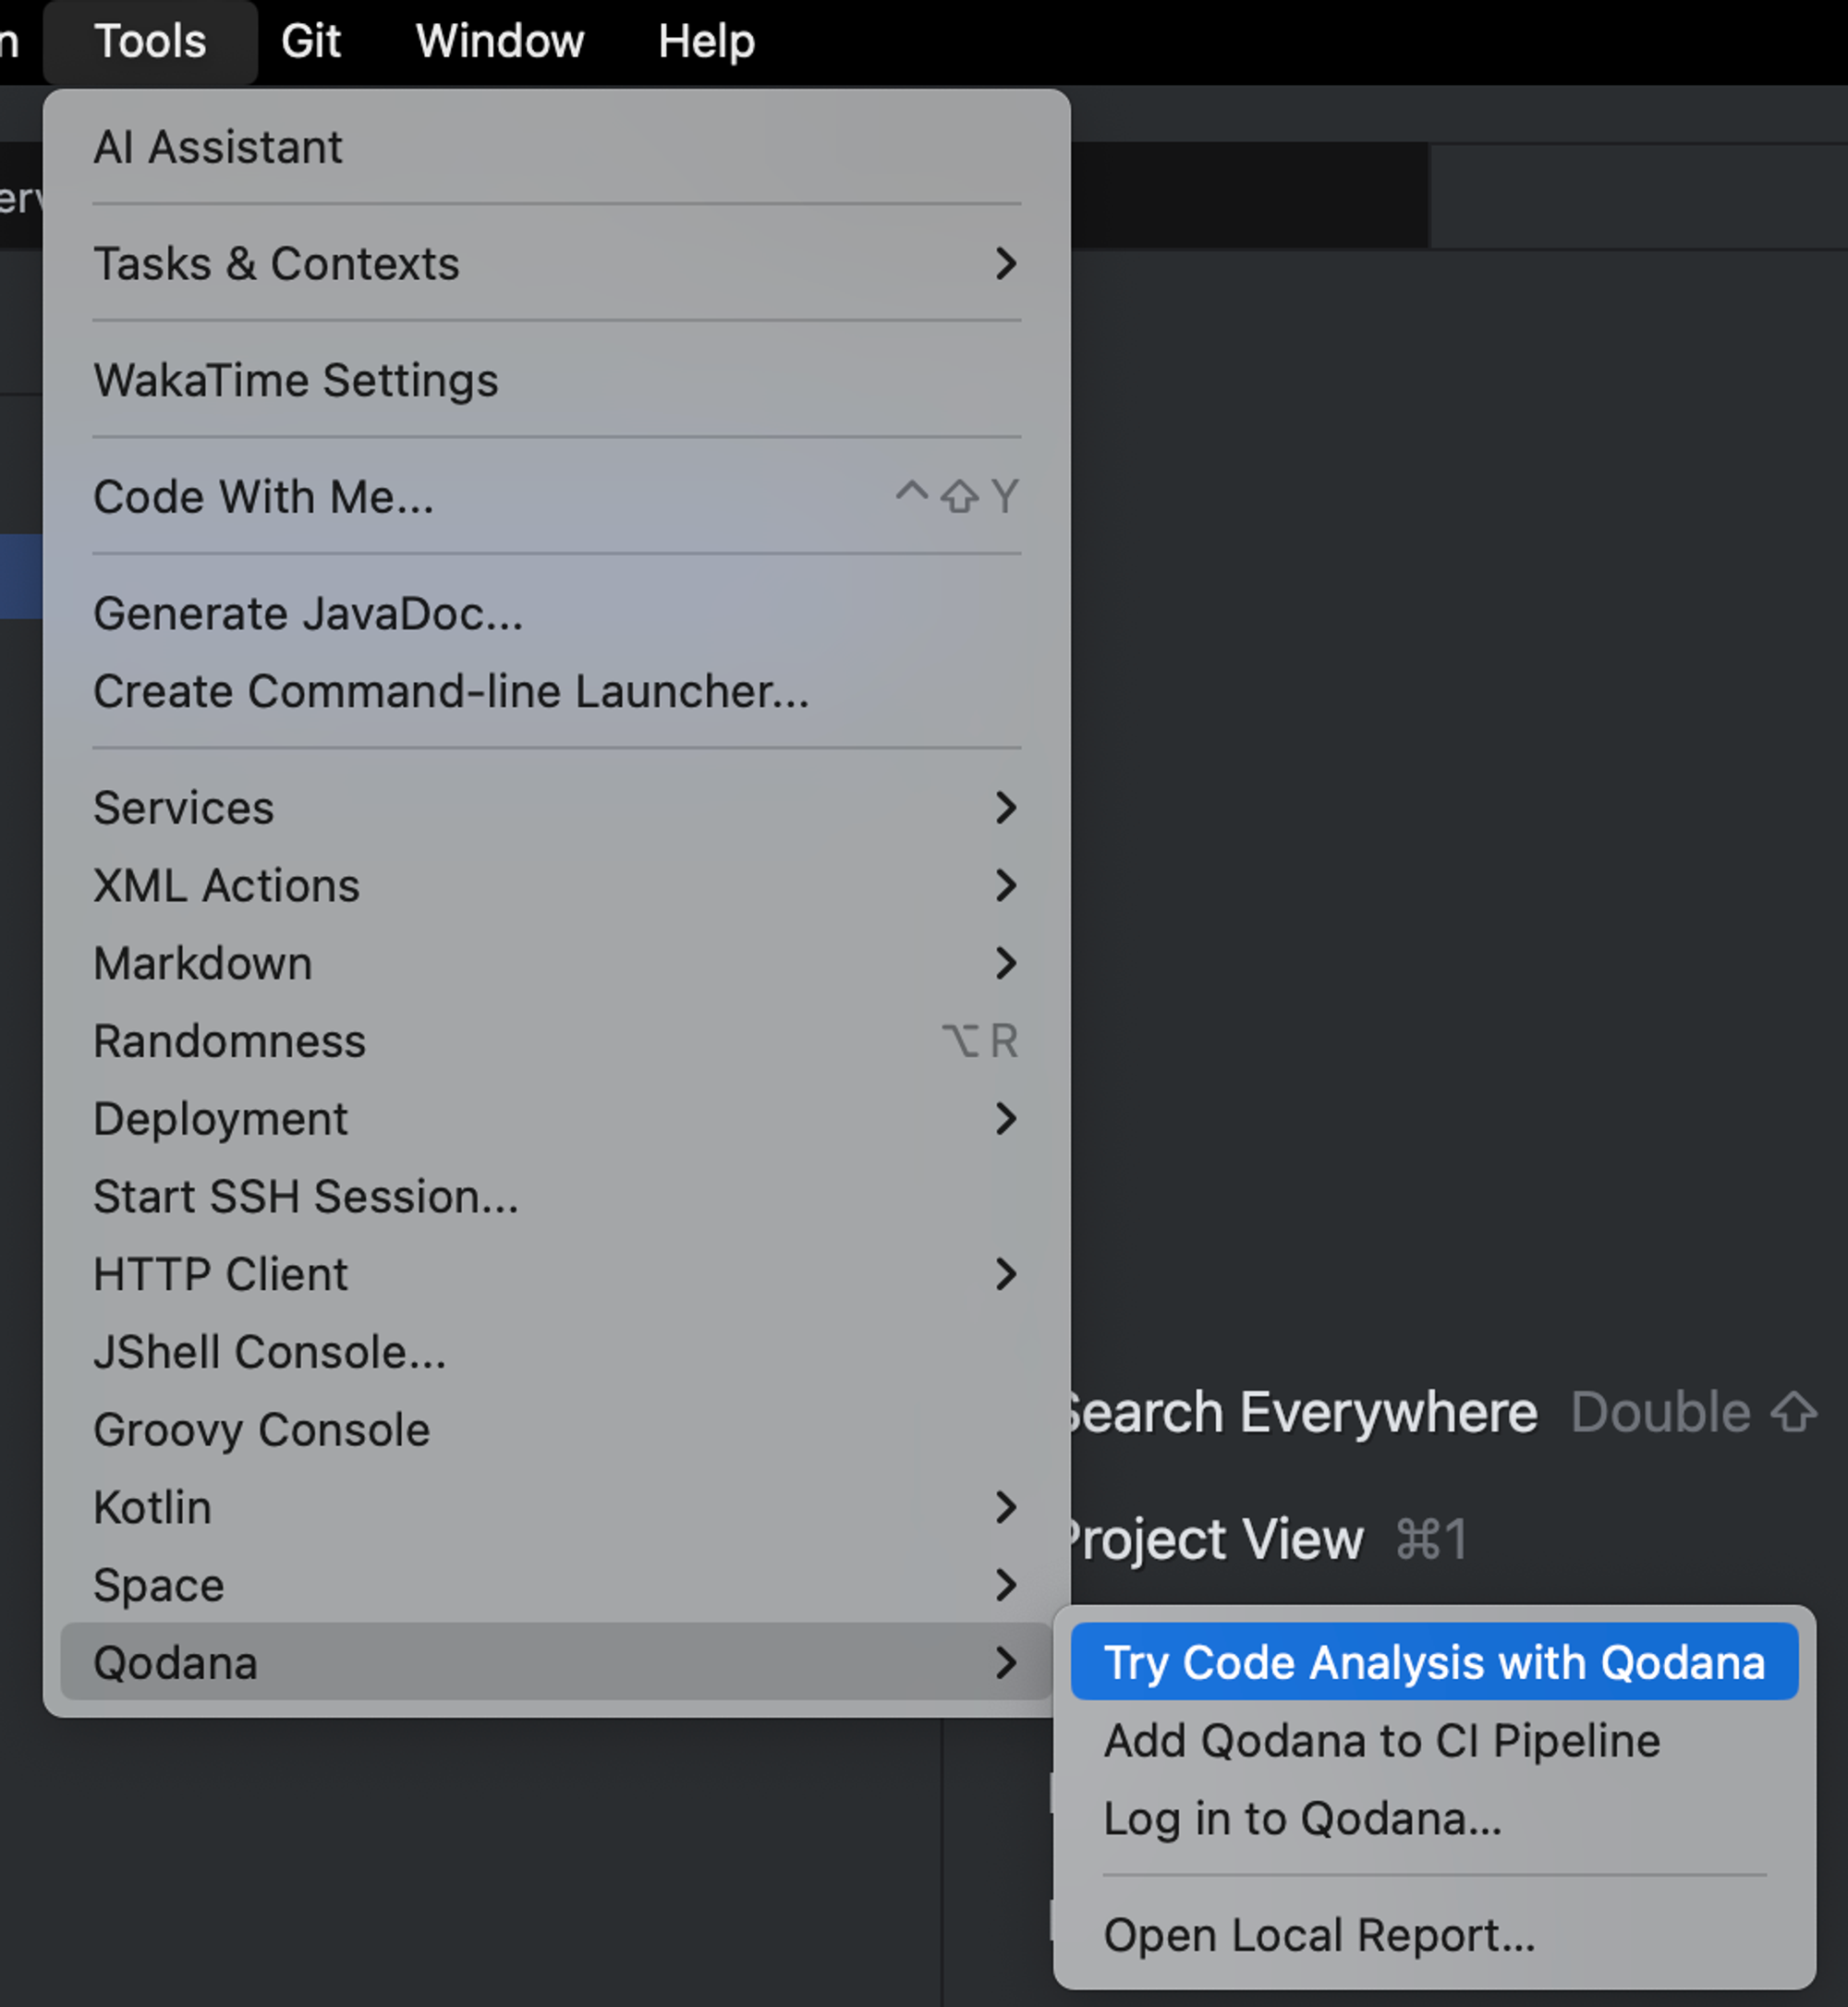
Task: Open the Git menu
Action: coord(310,42)
